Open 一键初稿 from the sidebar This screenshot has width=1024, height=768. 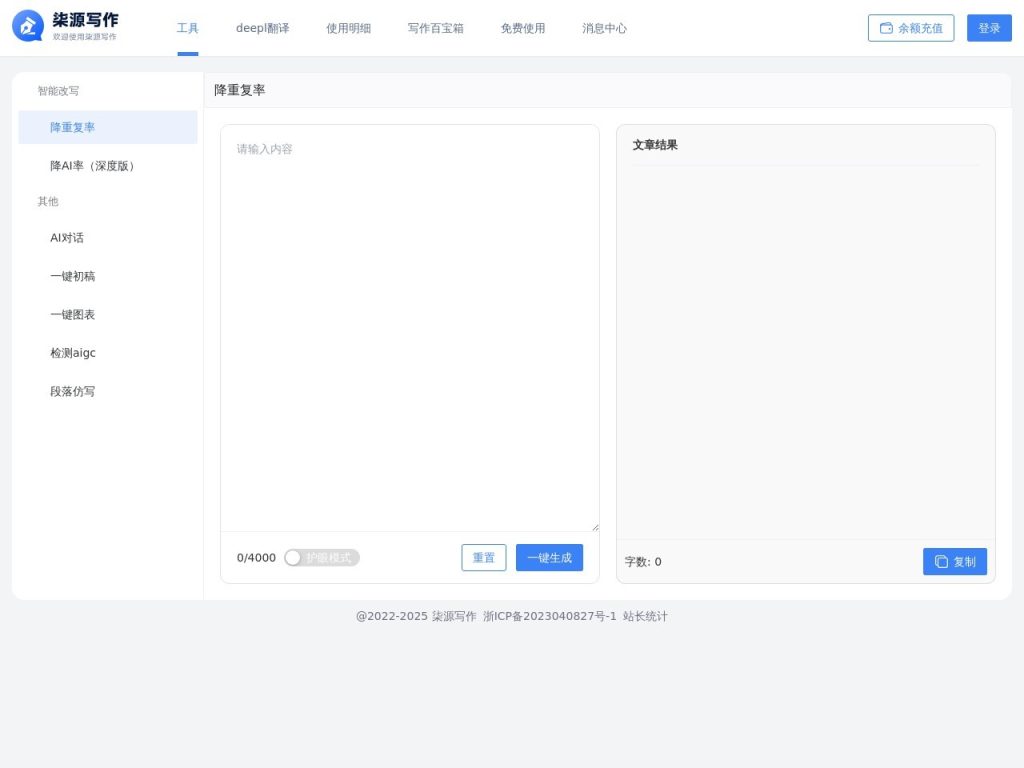108,276
